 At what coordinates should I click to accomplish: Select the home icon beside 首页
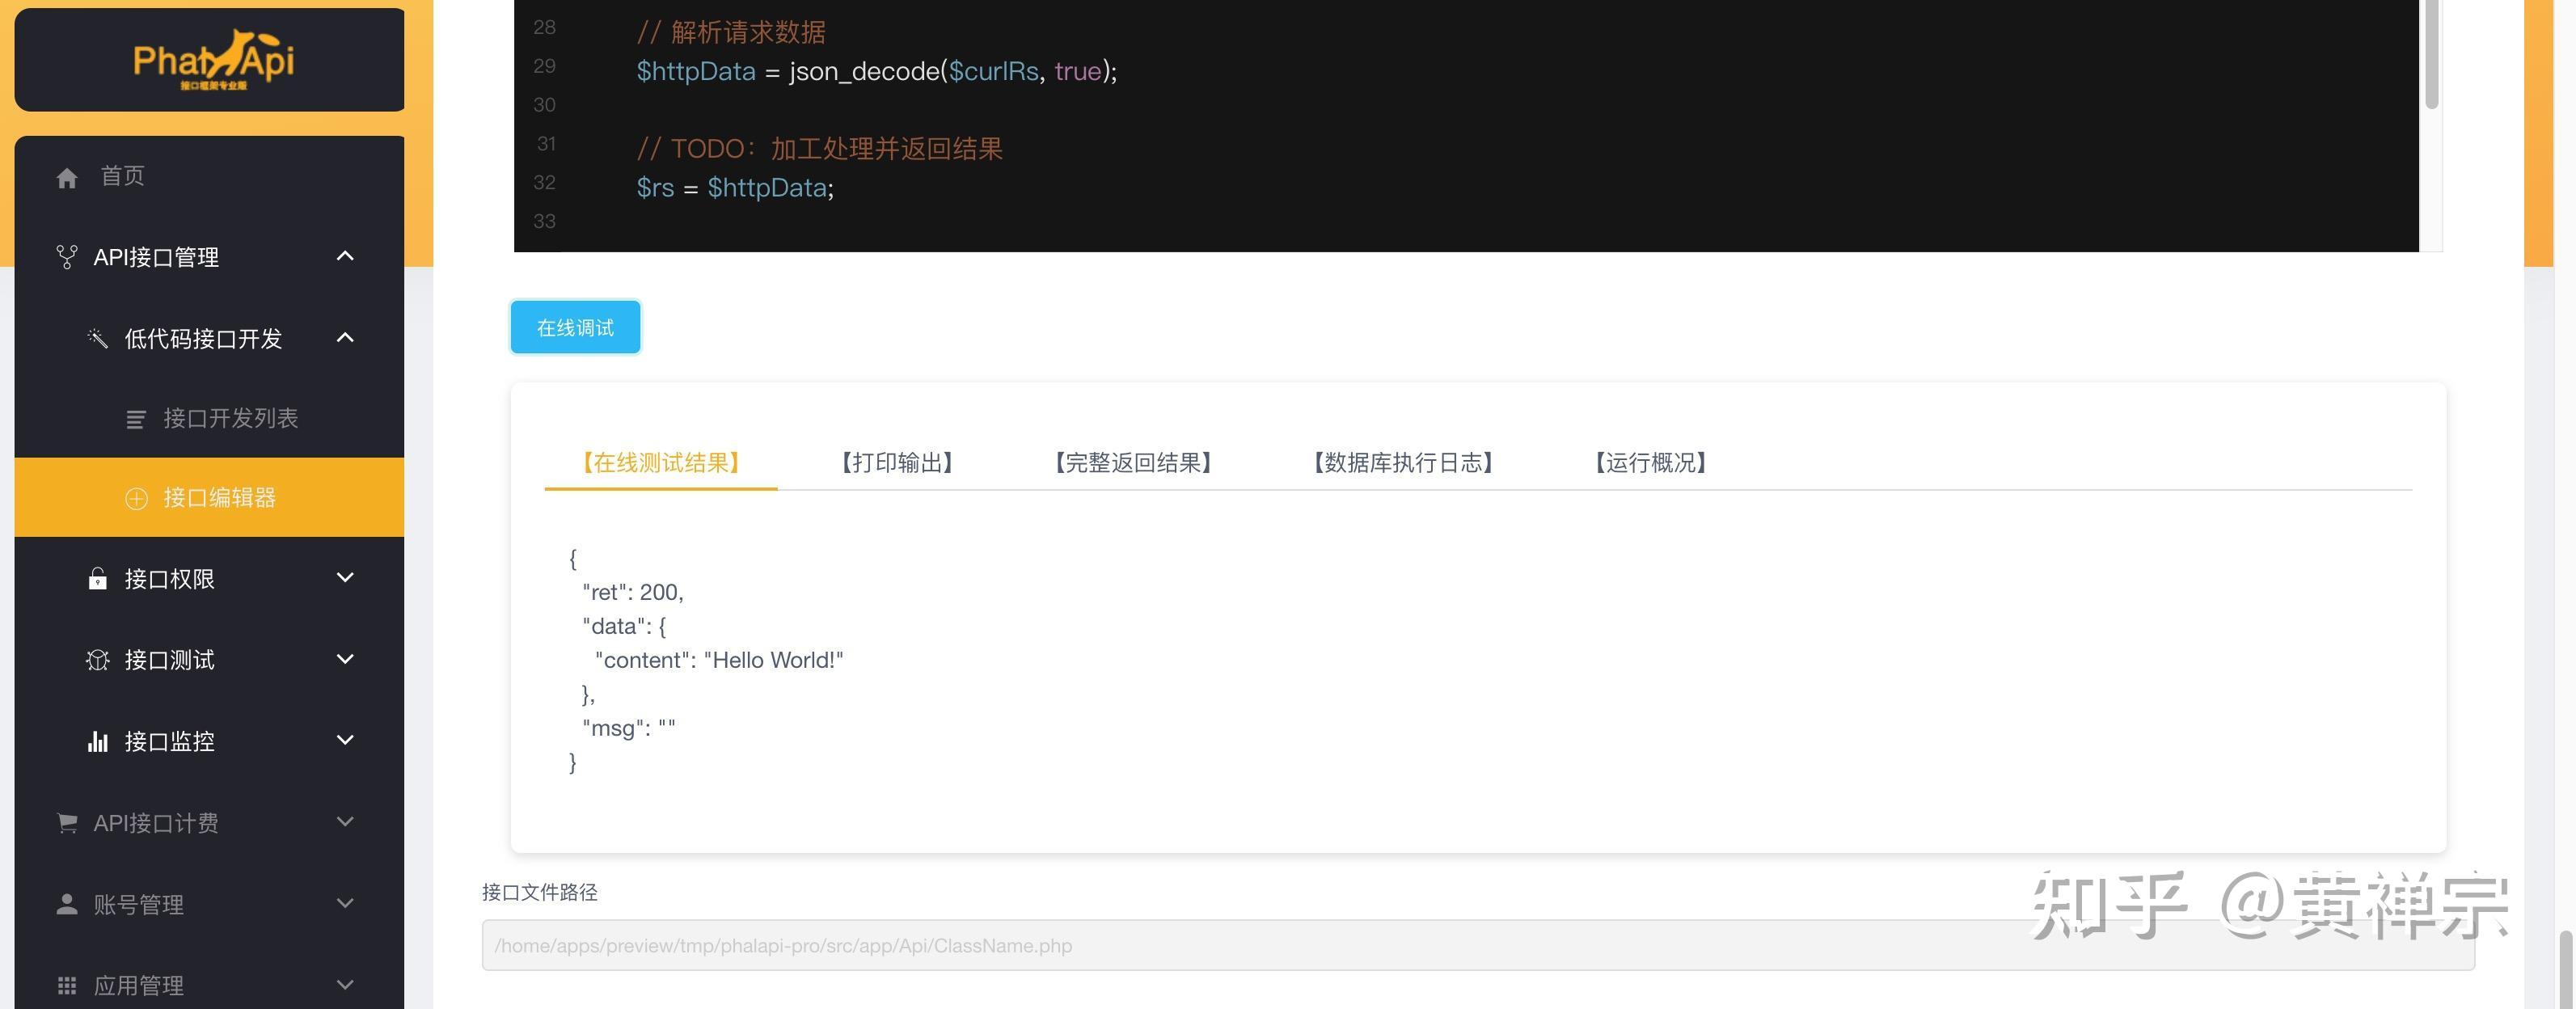tap(67, 176)
